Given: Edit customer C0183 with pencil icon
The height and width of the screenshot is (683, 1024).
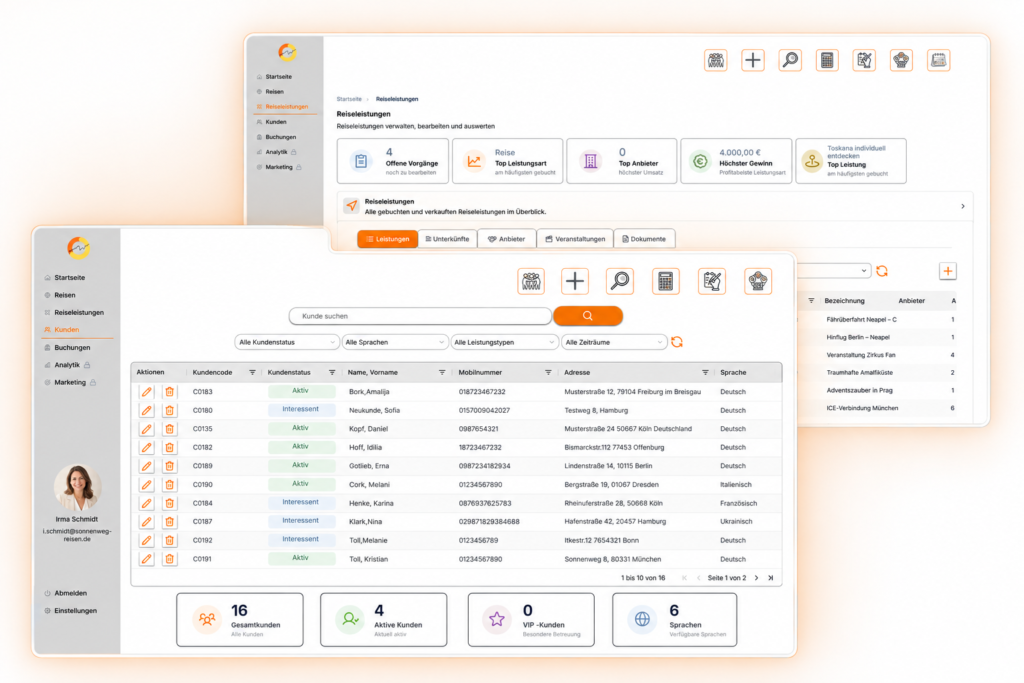Looking at the screenshot, I should [147, 392].
